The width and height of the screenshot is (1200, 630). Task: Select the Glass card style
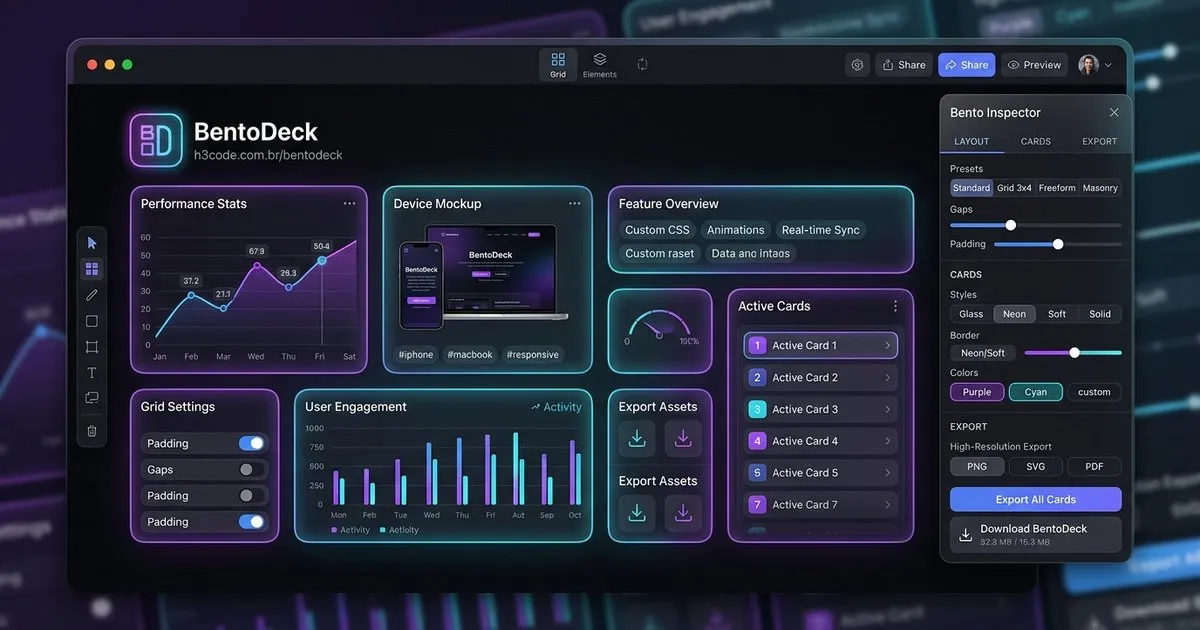(971, 314)
